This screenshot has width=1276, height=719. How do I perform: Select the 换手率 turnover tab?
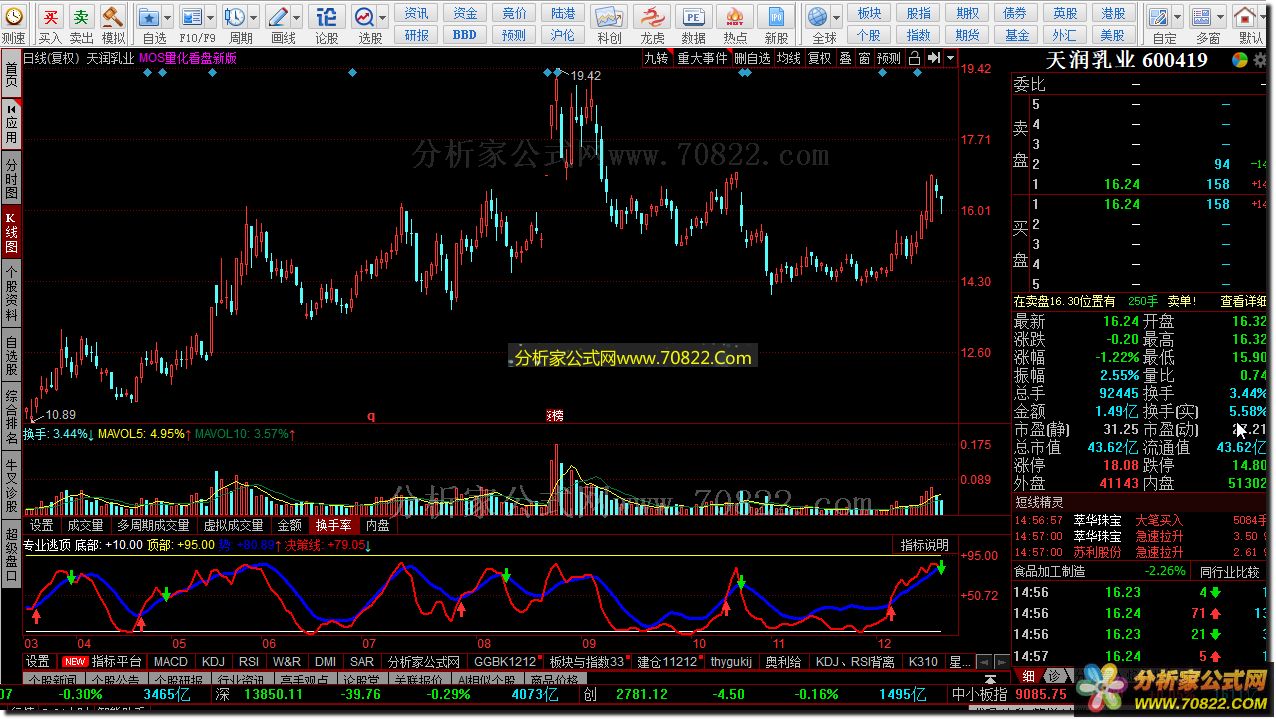coord(333,525)
